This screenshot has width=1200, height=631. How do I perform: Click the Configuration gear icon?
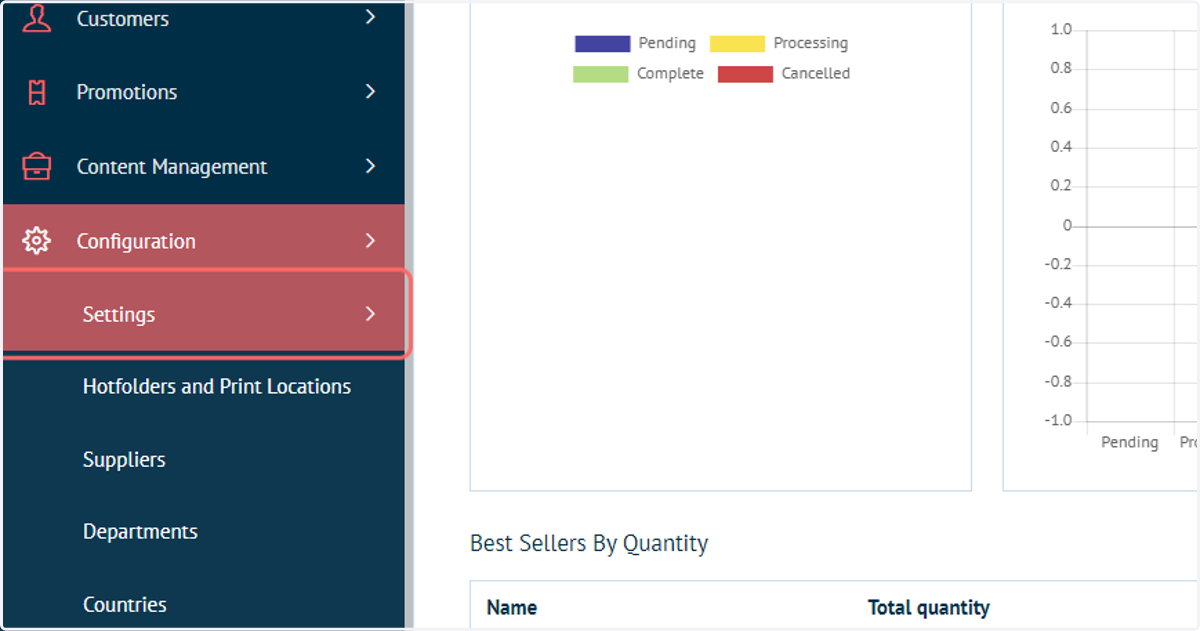click(x=37, y=241)
